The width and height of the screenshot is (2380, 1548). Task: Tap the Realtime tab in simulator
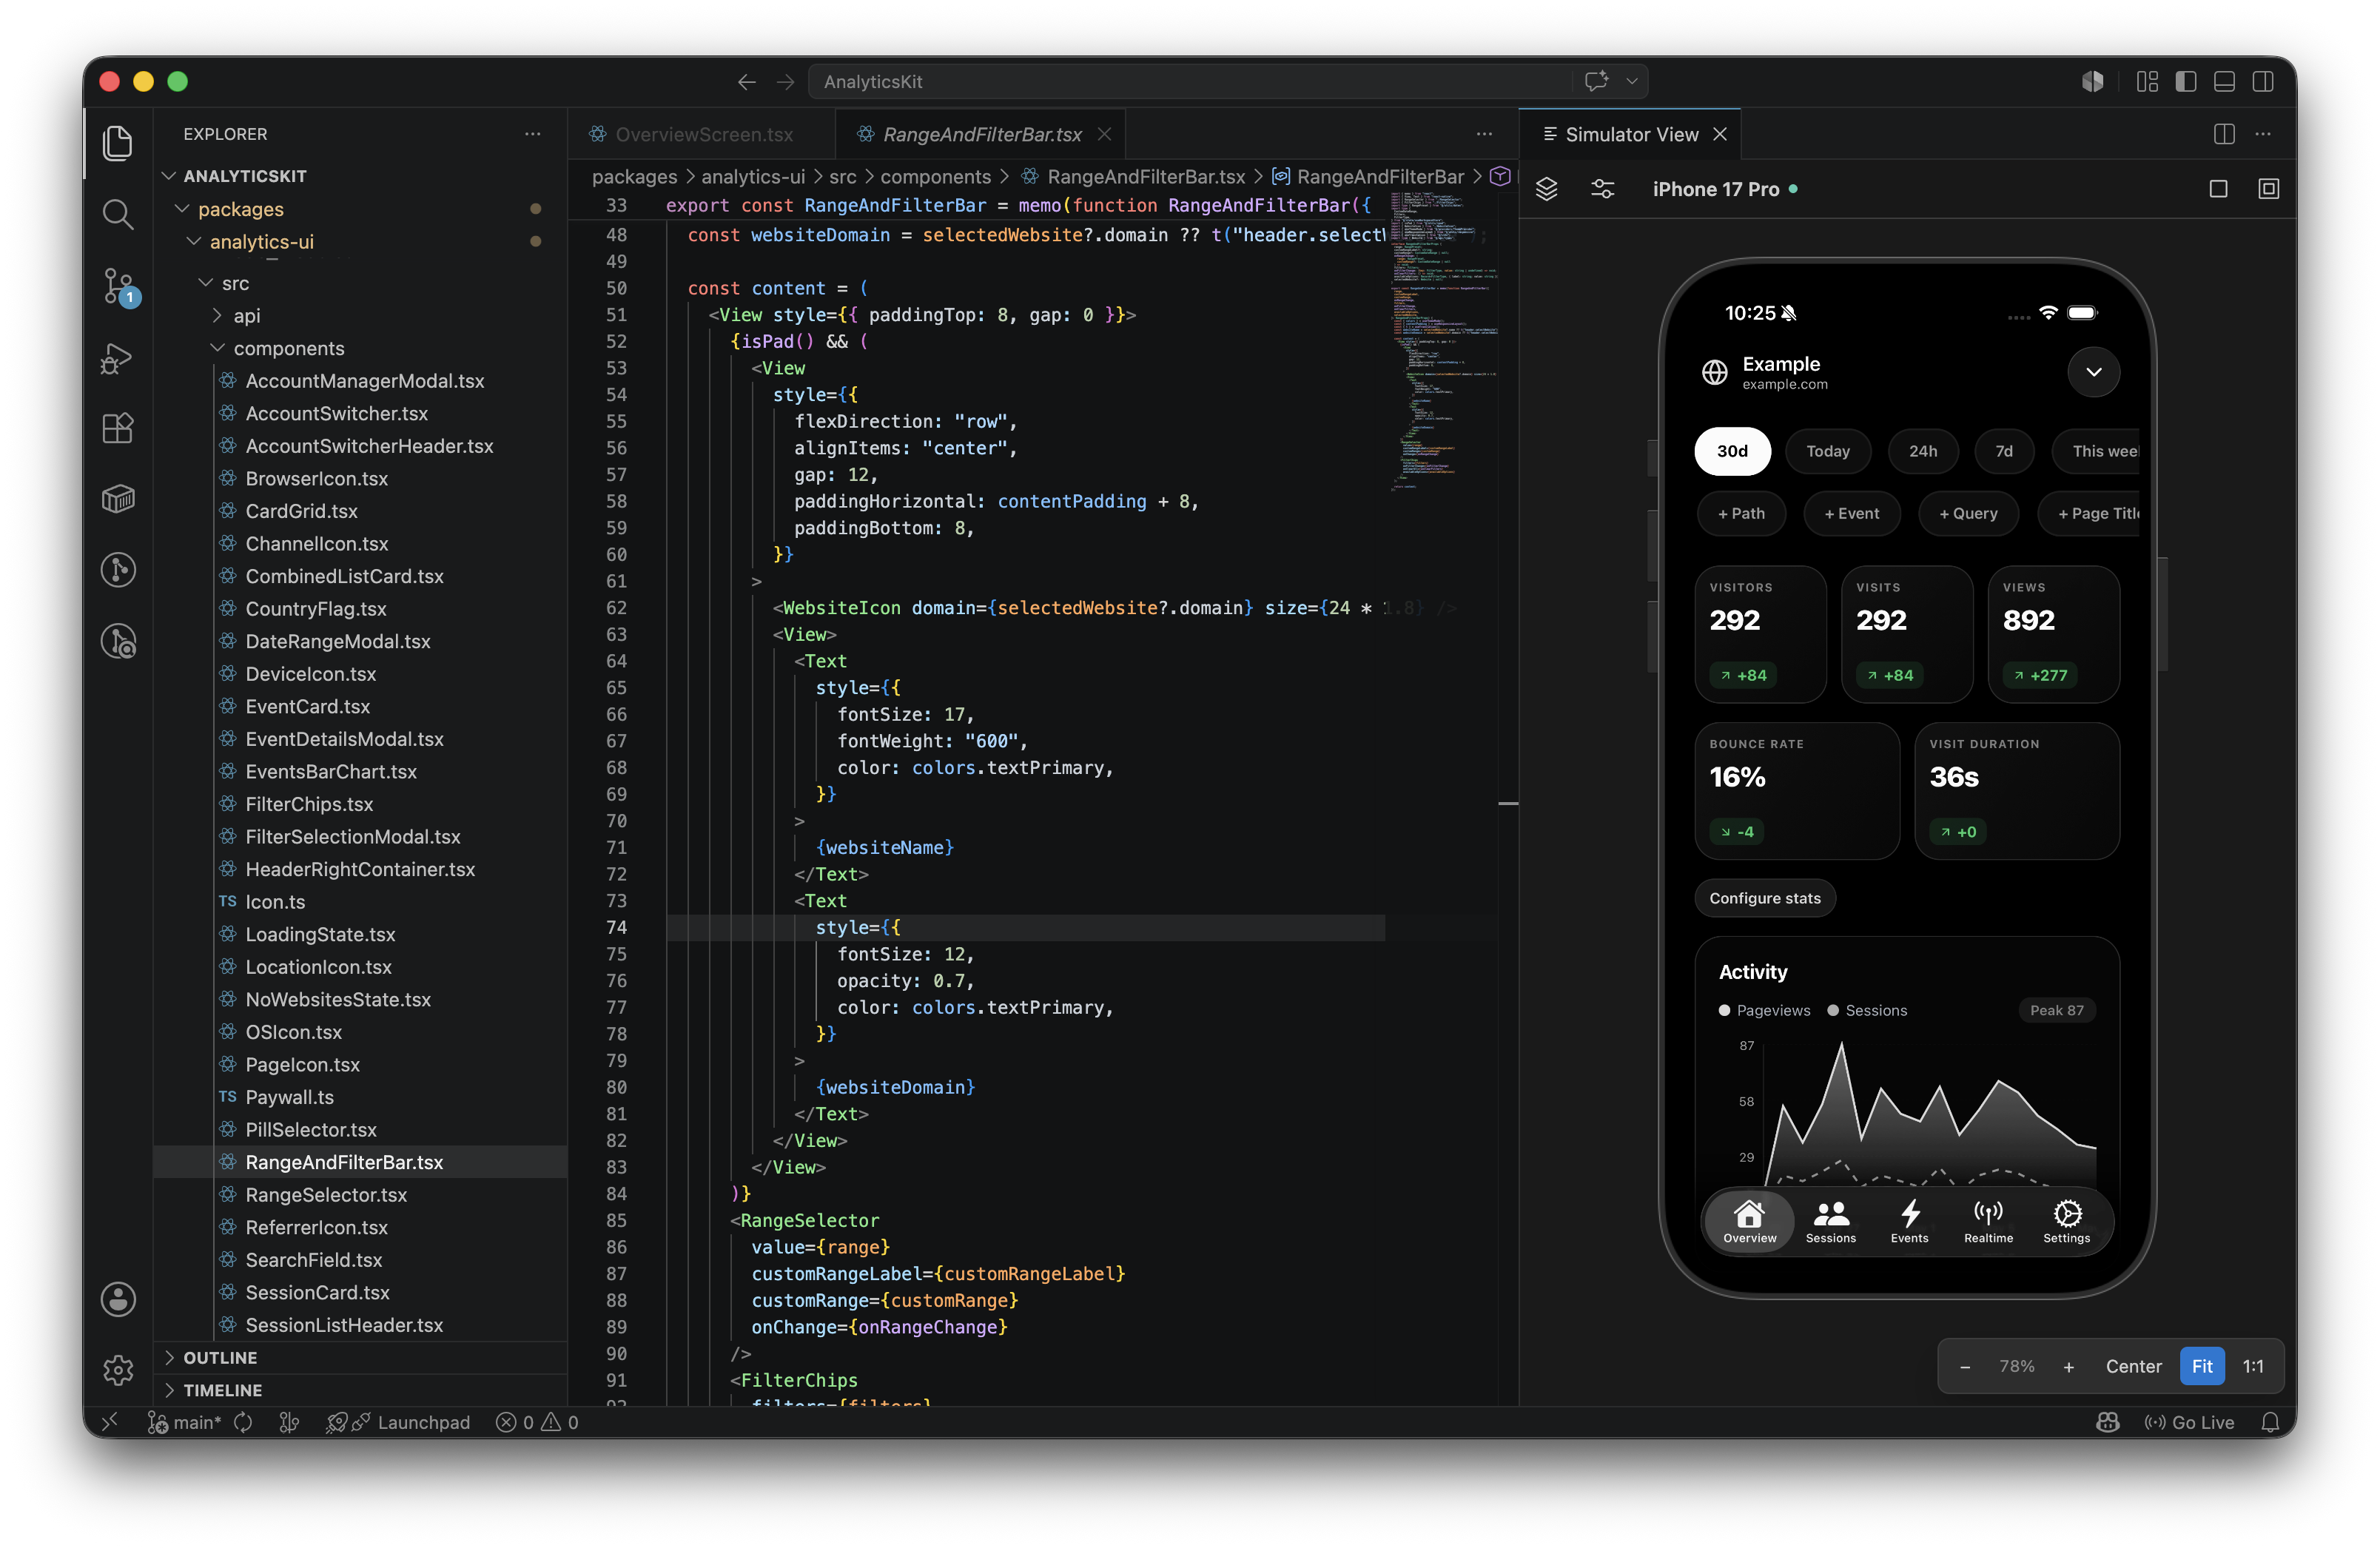(1988, 1222)
